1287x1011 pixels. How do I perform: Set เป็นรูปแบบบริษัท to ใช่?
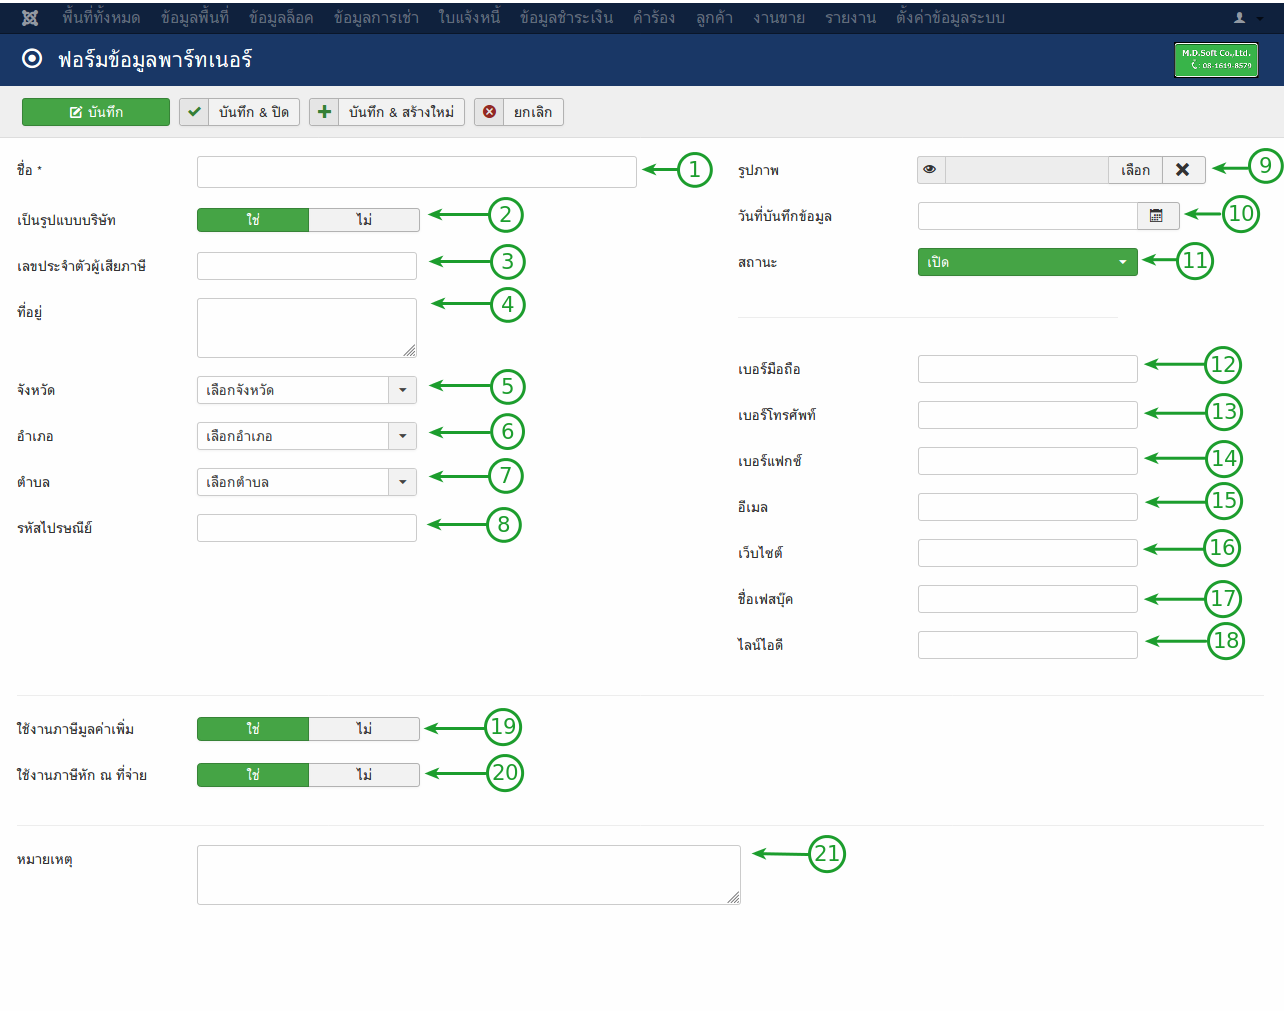253,220
